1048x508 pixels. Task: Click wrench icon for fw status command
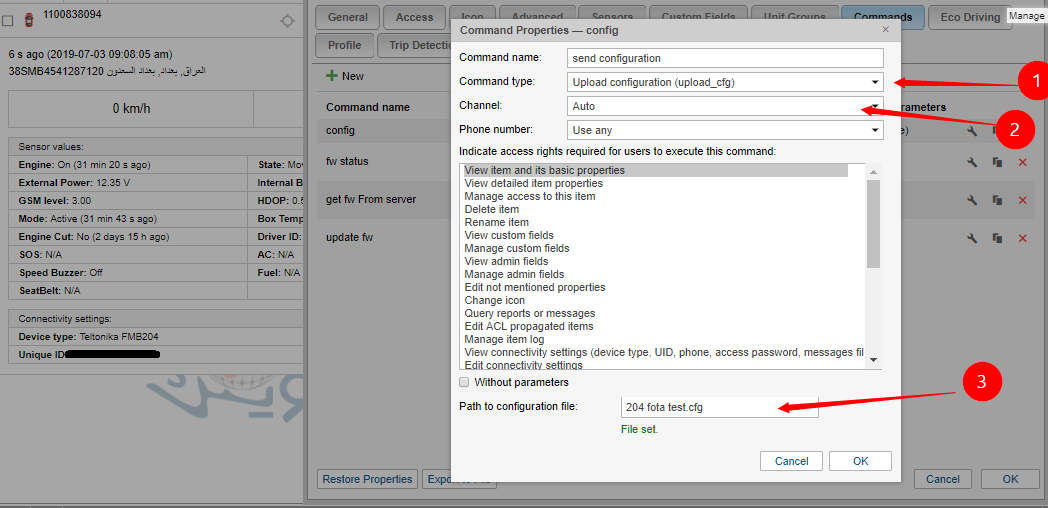[971, 162]
